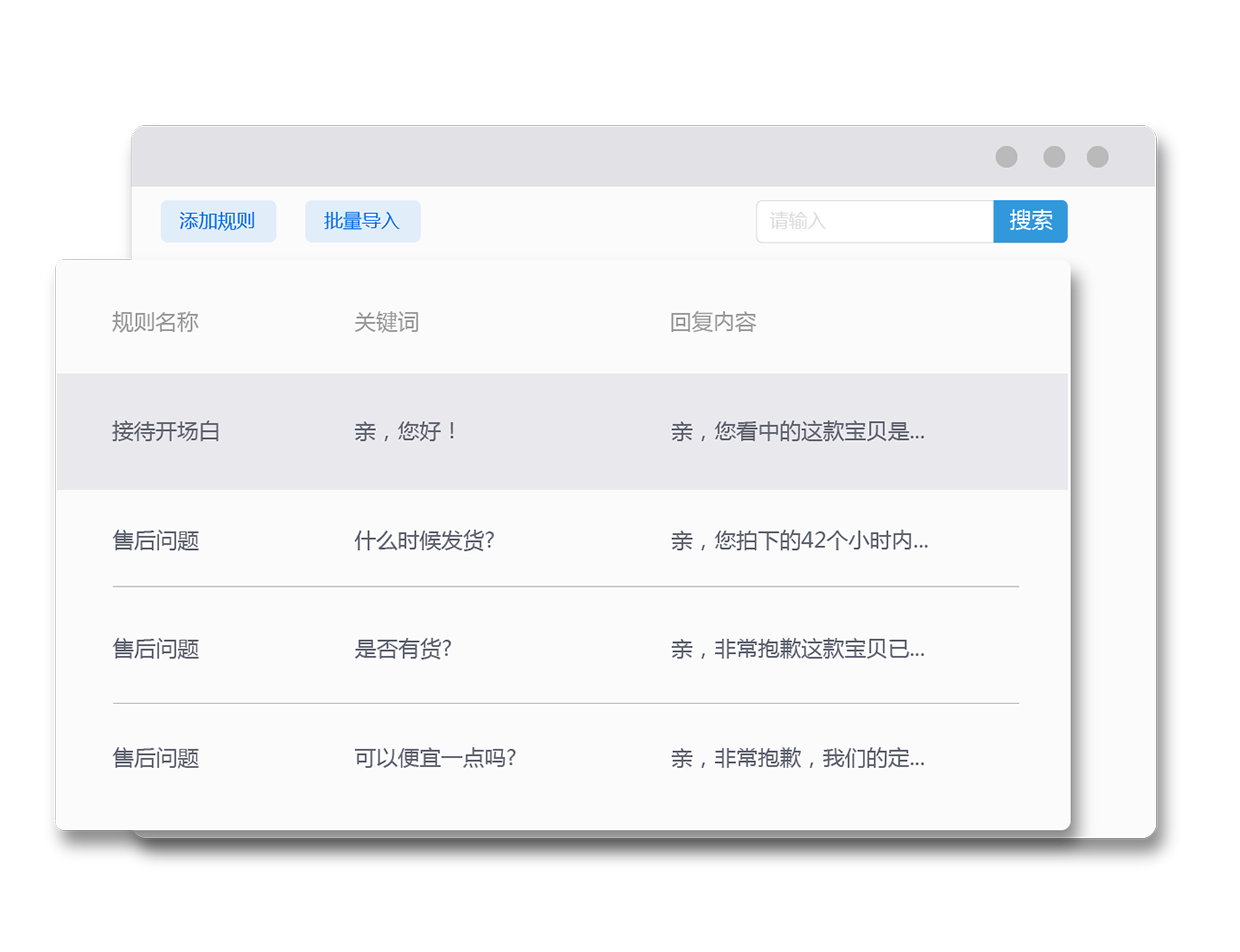Open the 接待开场白 rule name

click(166, 432)
